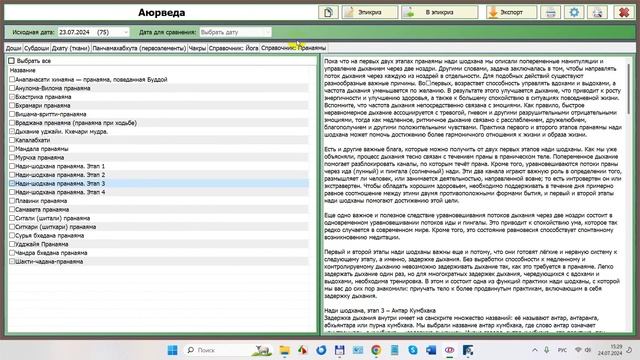Open the Дхату (ткани) tab
The width and height of the screenshot is (640, 360).
[x=71, y=48]
